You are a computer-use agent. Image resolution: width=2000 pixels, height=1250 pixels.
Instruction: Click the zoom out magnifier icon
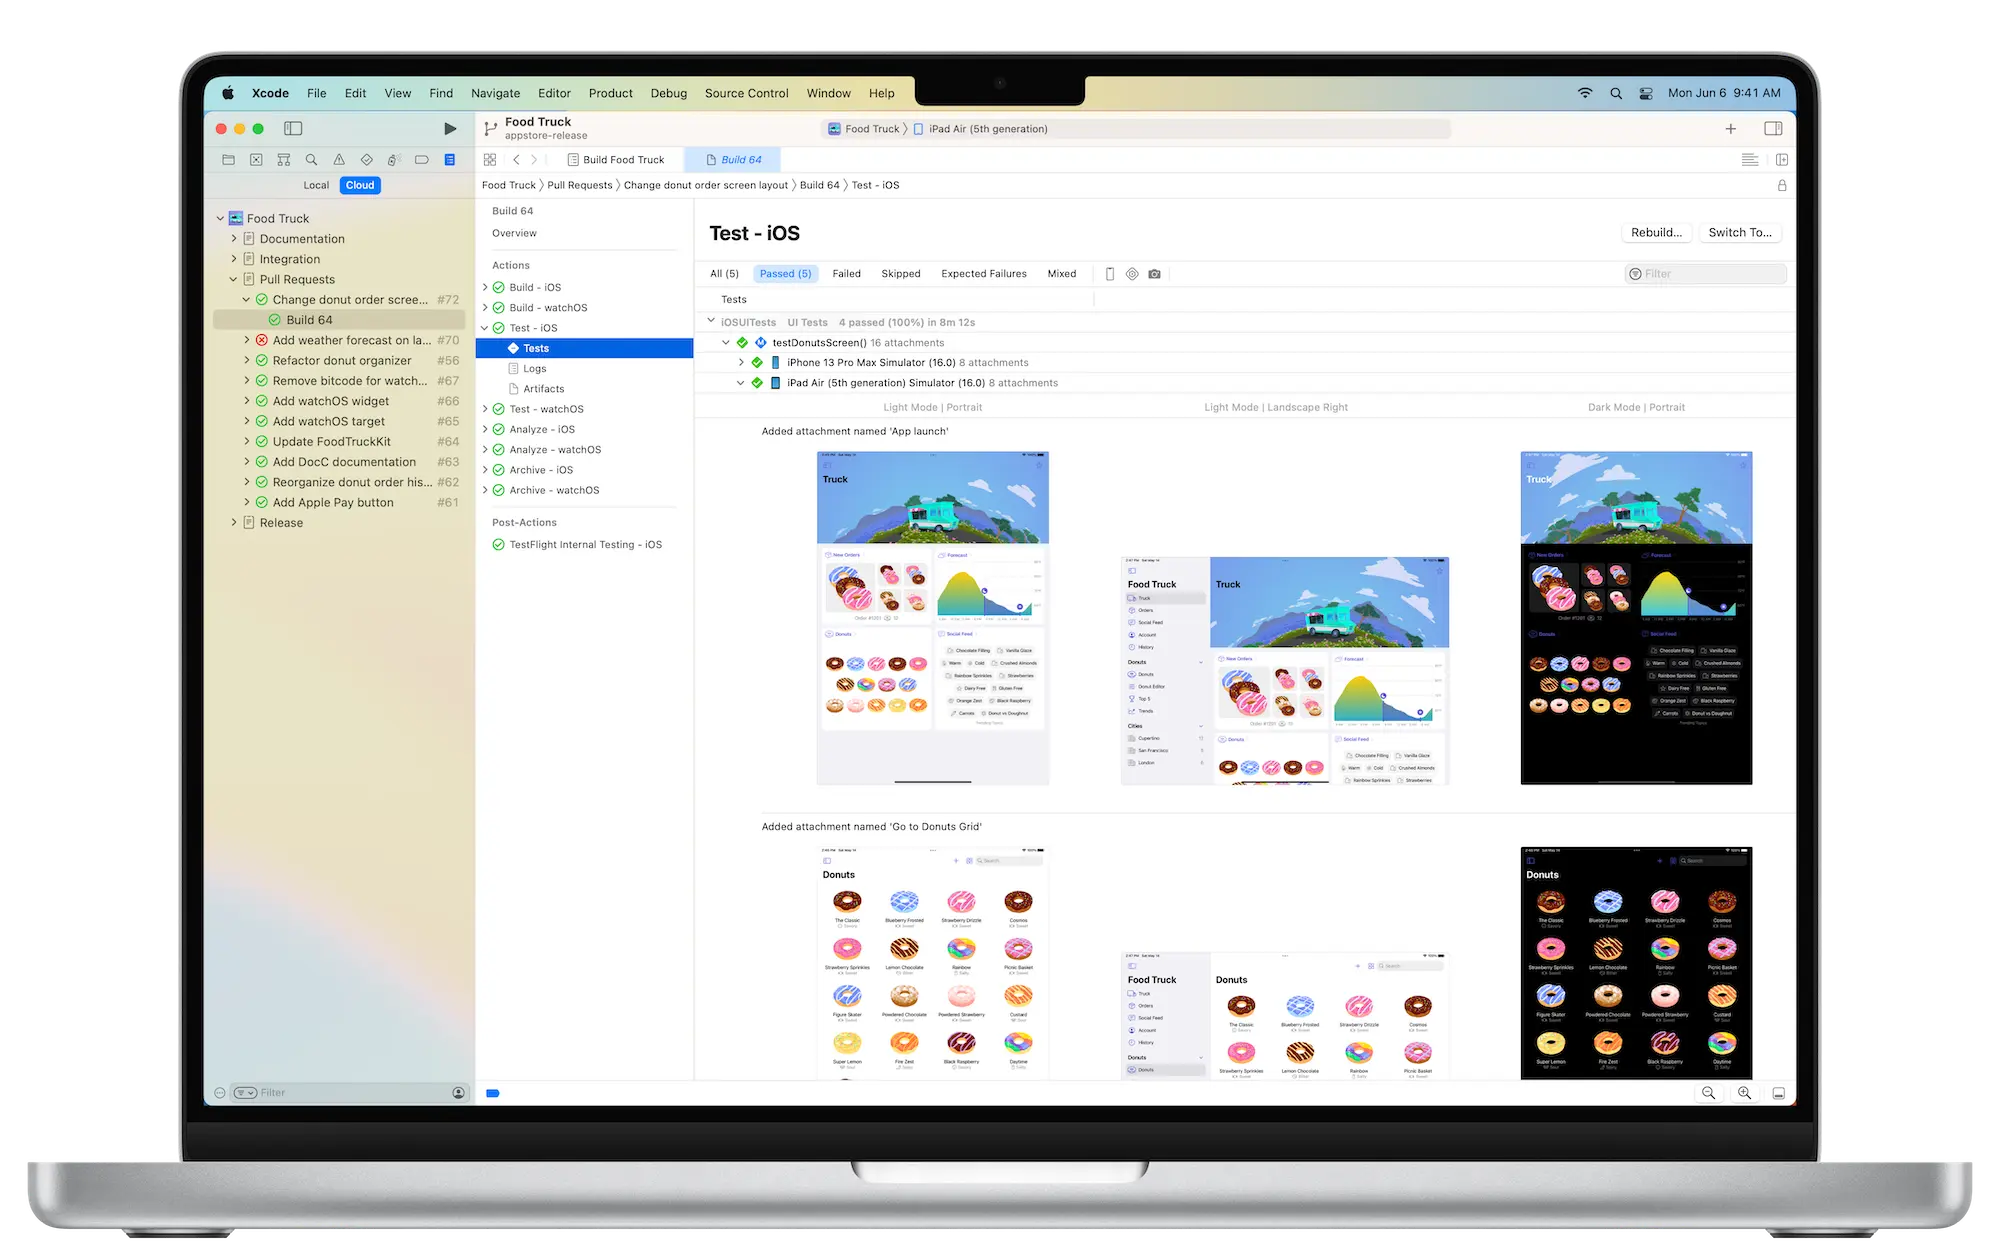[1709, 1093]
